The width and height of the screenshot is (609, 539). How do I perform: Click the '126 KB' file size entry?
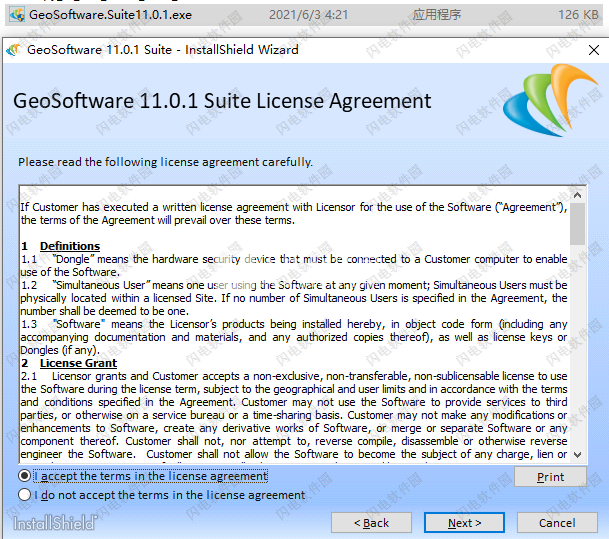pyautogui.click(x=578, y=15)
